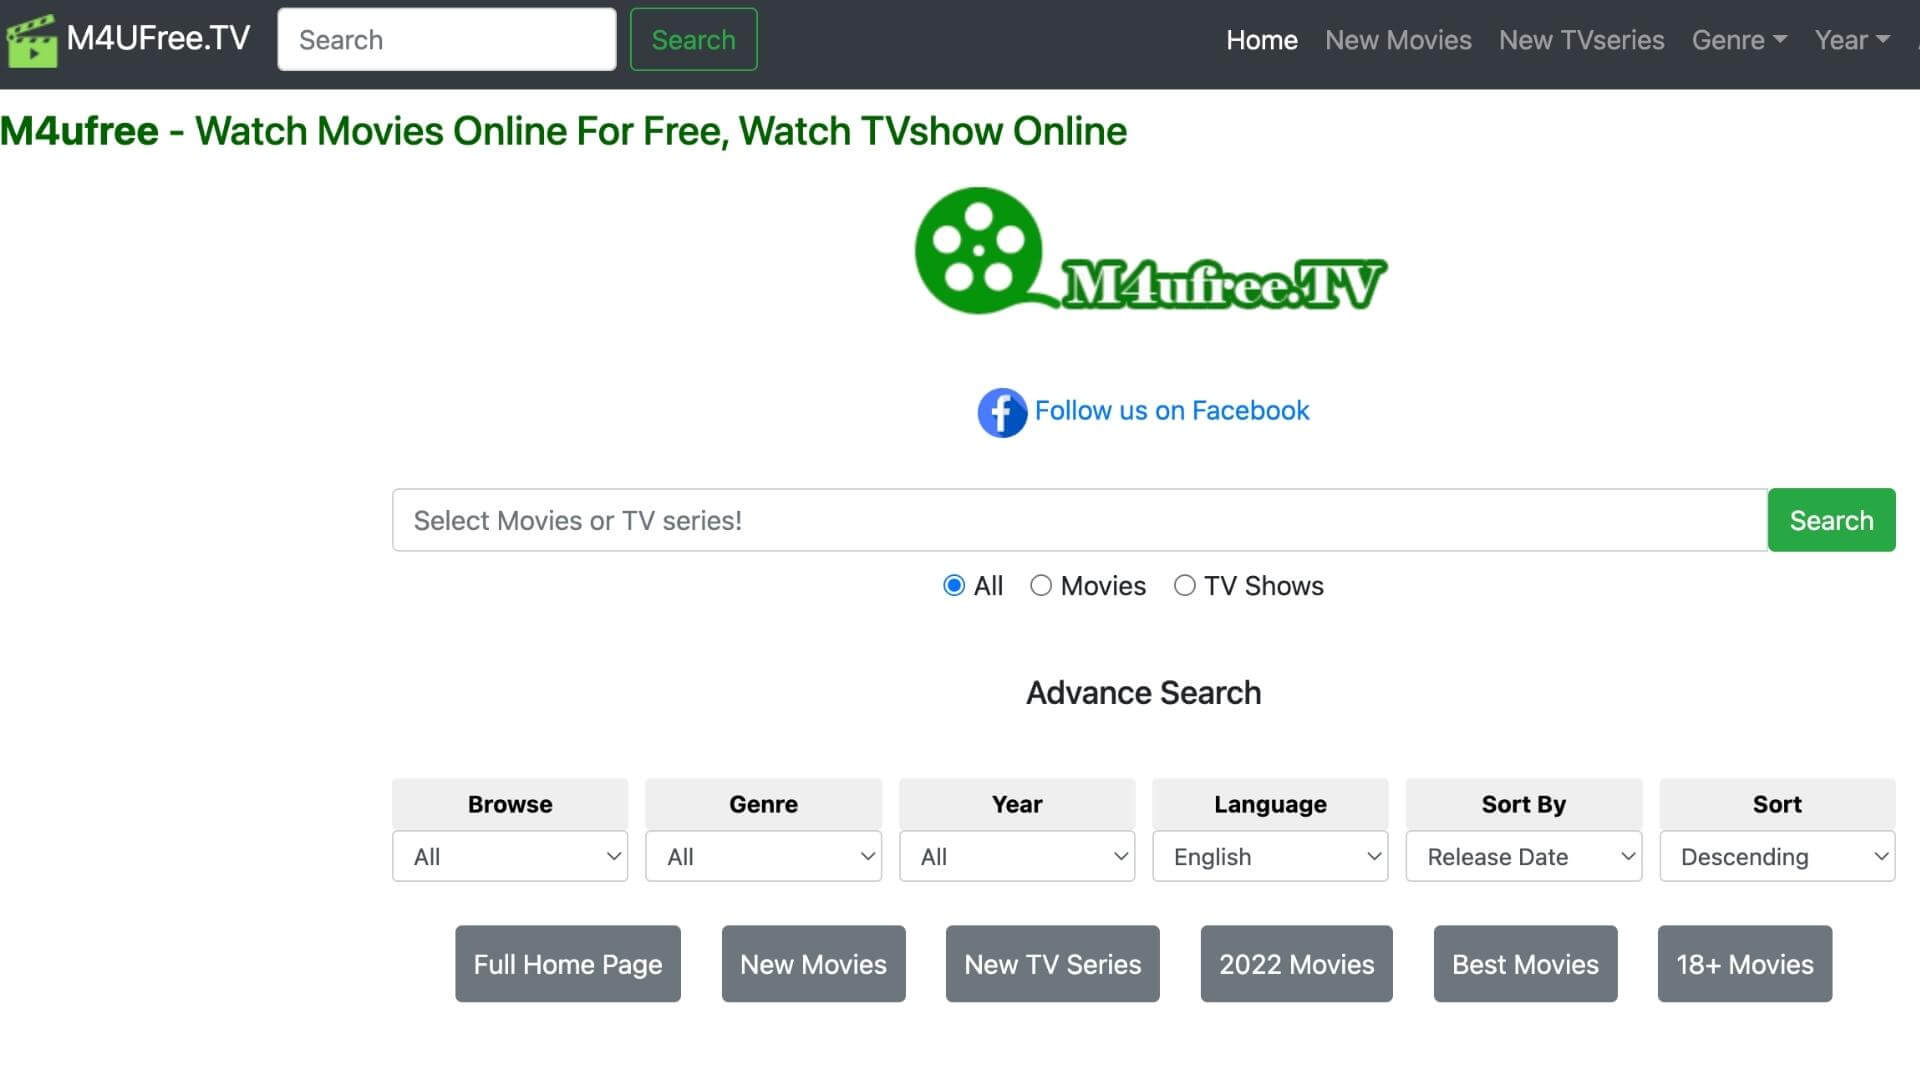Click the M4UFree.TV clapperboard logo icon
1920x1080 pixels.
(x=31, y=40)
